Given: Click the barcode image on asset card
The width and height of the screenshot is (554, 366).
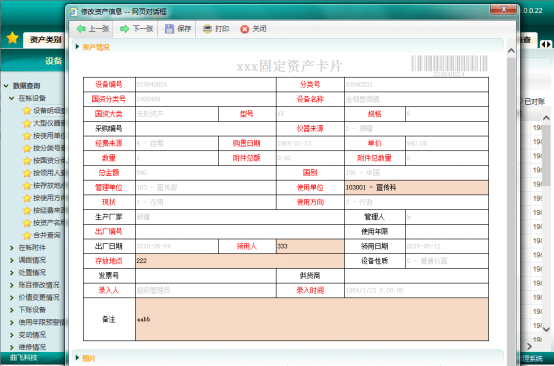Looking at the screenshot, I should point(449,64).
